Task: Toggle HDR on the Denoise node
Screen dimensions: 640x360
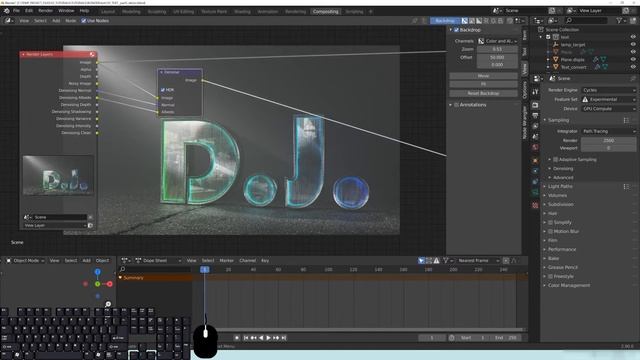Action: 162,90
